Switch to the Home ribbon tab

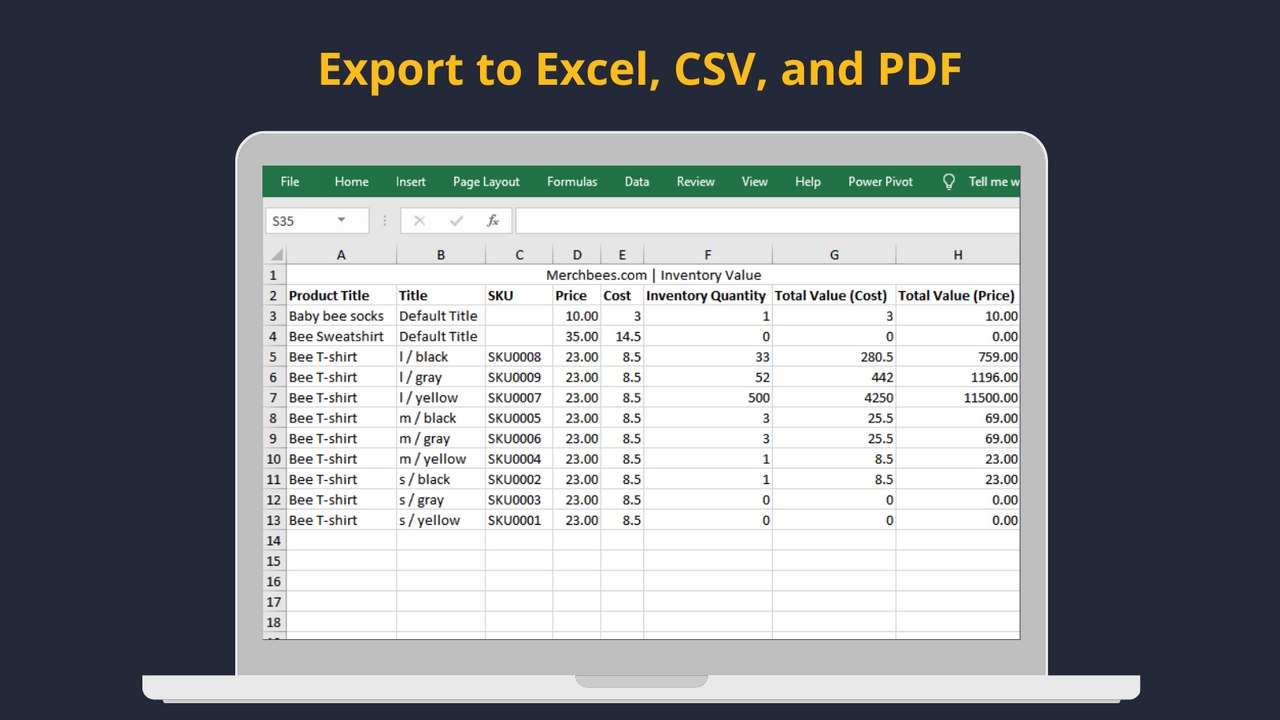351,181
